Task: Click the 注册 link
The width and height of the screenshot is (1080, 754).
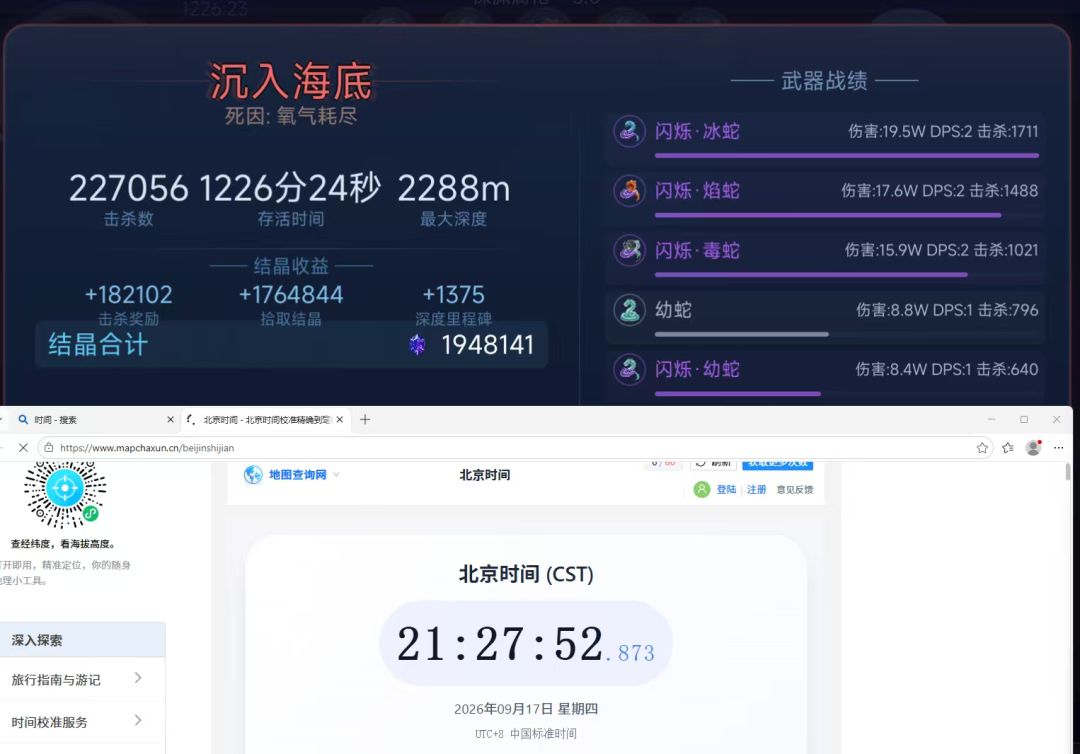Action: (x=756, y=490)
